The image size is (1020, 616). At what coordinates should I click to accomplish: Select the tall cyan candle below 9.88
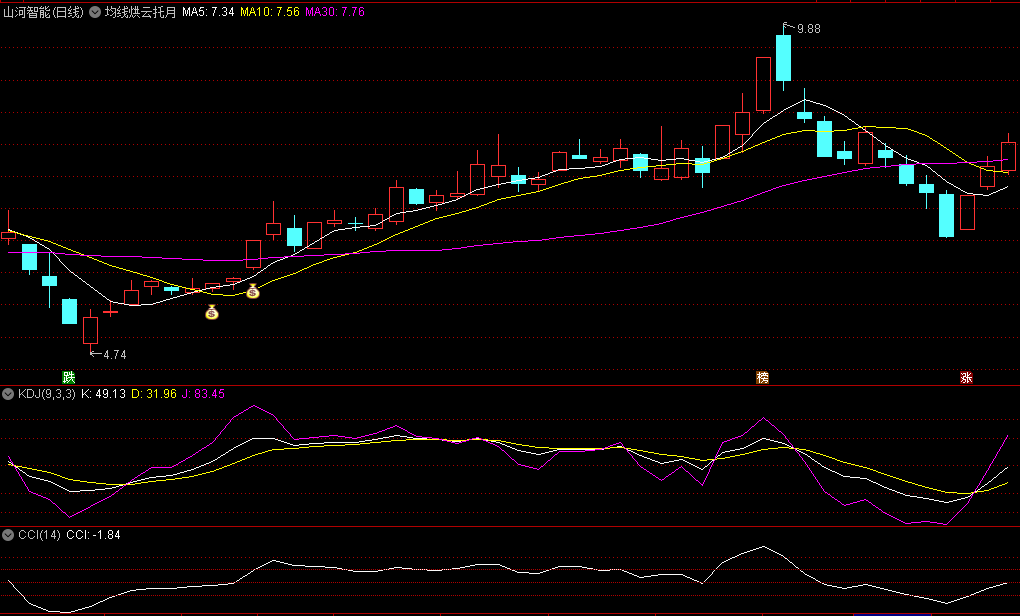(x=783, y=58)
